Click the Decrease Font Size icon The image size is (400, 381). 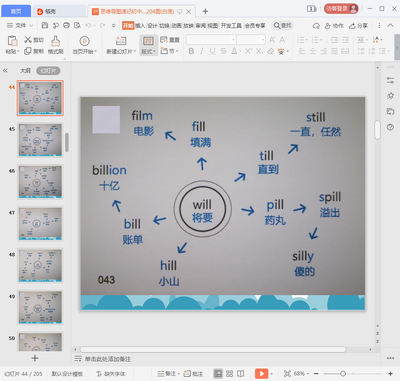[283, 40]
